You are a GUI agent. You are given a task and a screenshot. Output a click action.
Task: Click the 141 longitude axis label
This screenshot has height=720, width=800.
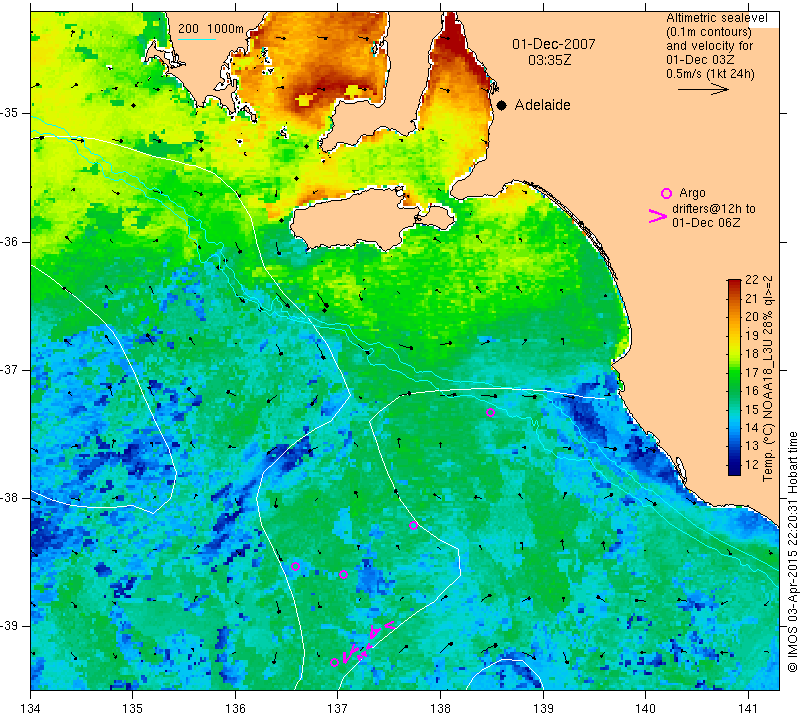click(x=748, y=709)
